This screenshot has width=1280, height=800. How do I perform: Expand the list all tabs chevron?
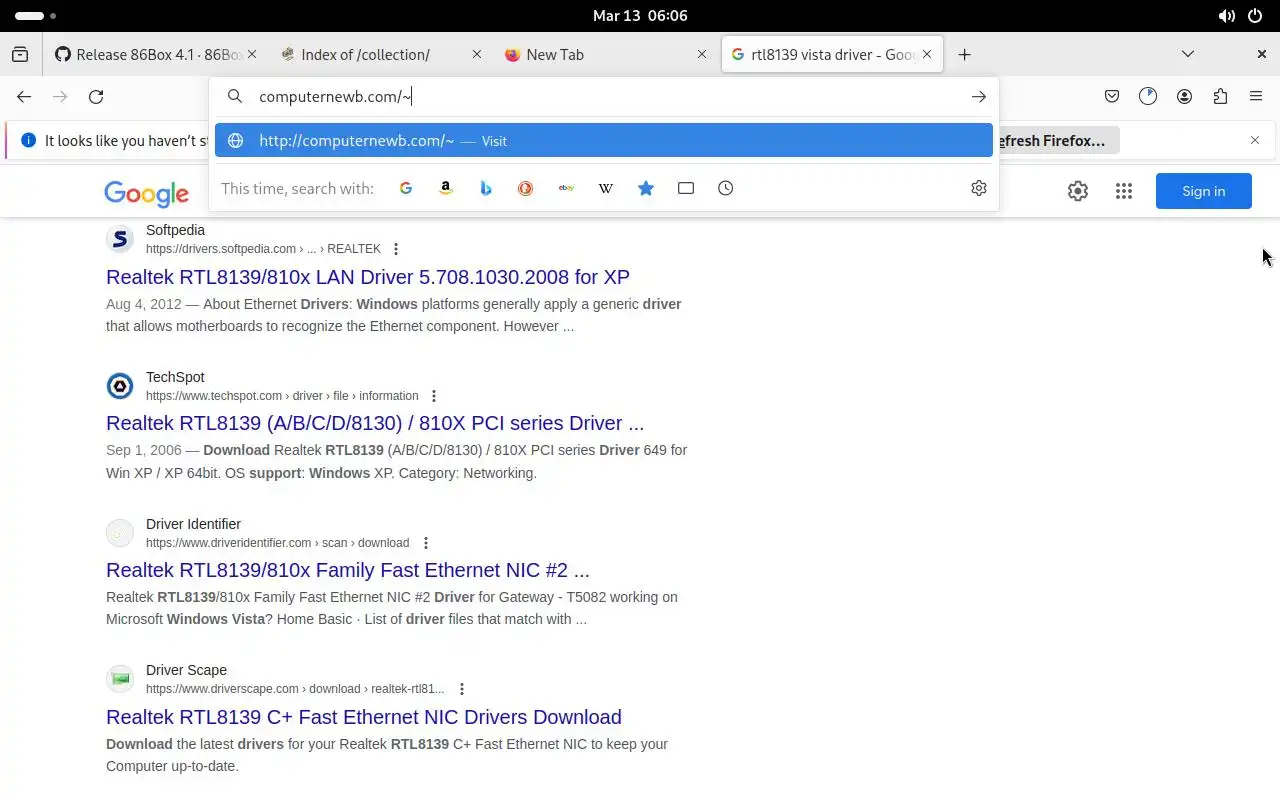(1188, 55)
